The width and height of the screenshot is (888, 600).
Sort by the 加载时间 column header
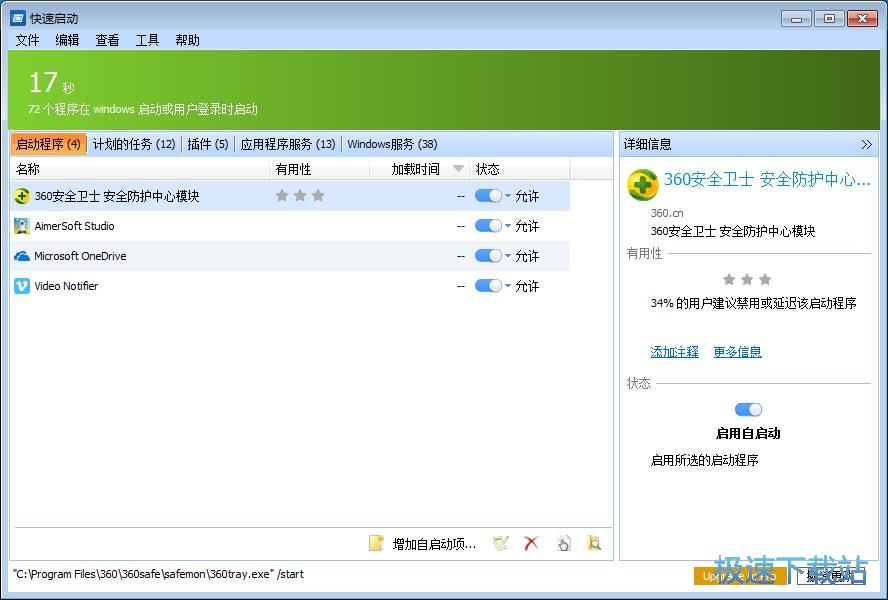pyautogui.click(x=416, y=169)
